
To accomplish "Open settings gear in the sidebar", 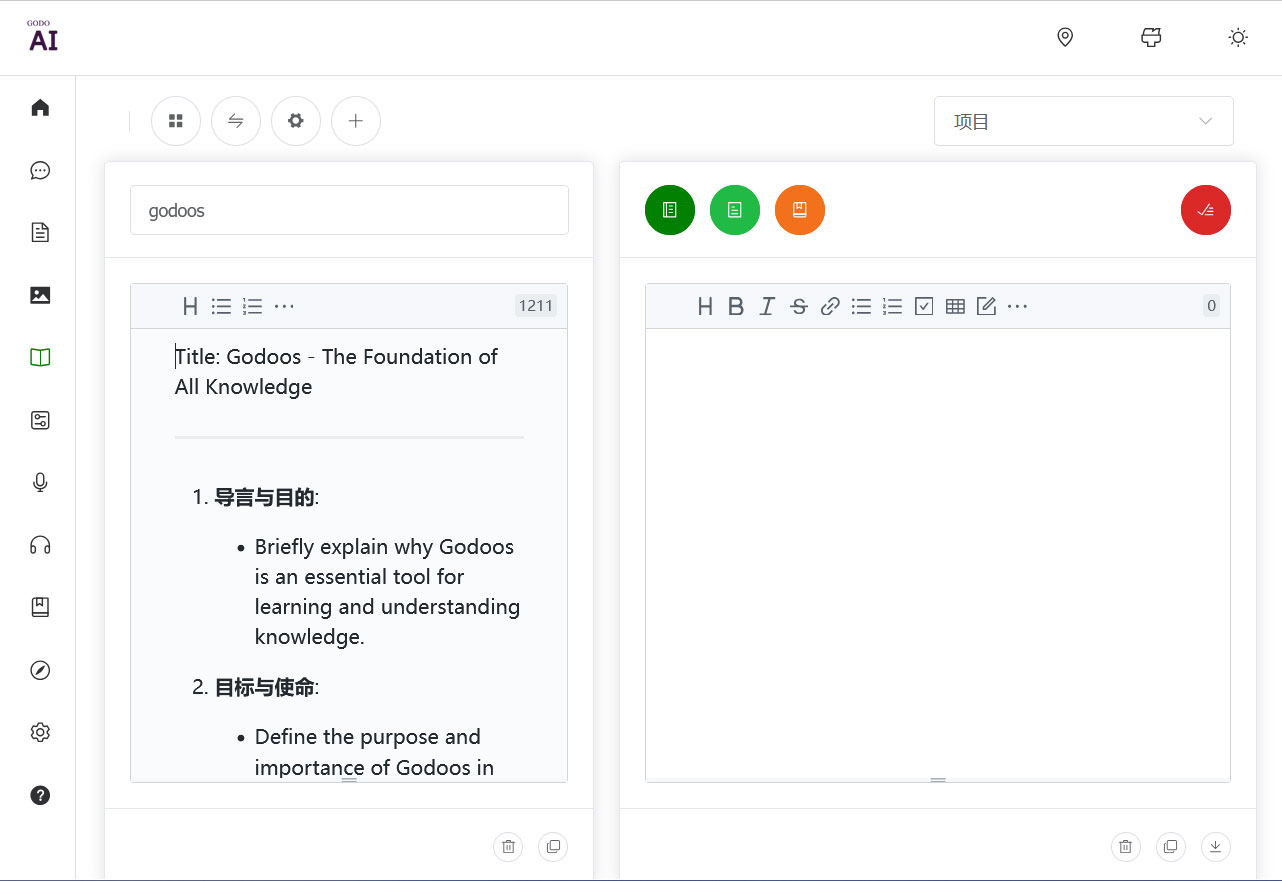I will 40,732.
